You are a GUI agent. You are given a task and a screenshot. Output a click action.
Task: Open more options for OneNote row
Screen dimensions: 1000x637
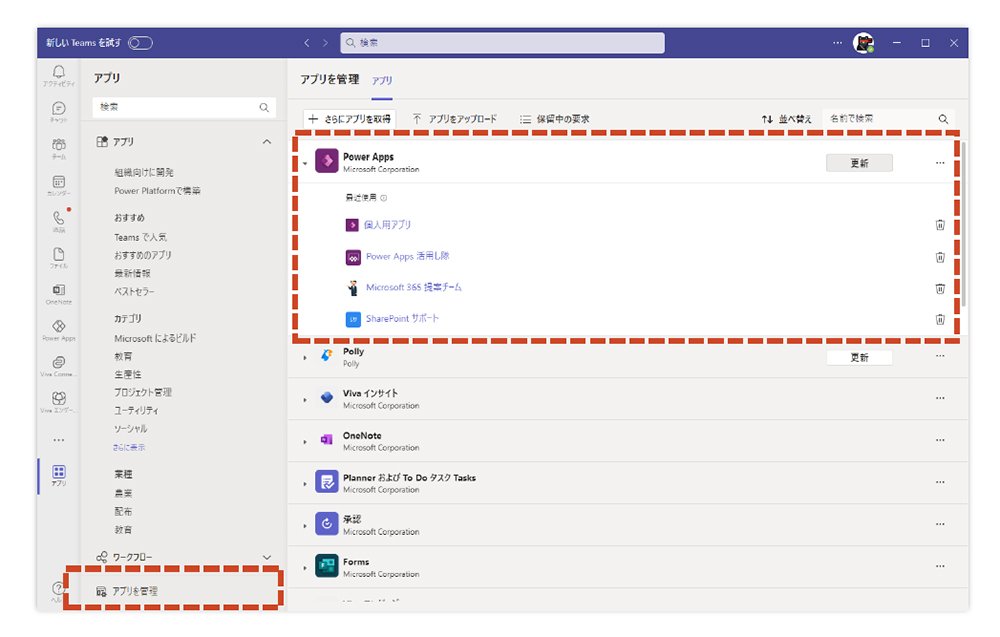[940, 440]
